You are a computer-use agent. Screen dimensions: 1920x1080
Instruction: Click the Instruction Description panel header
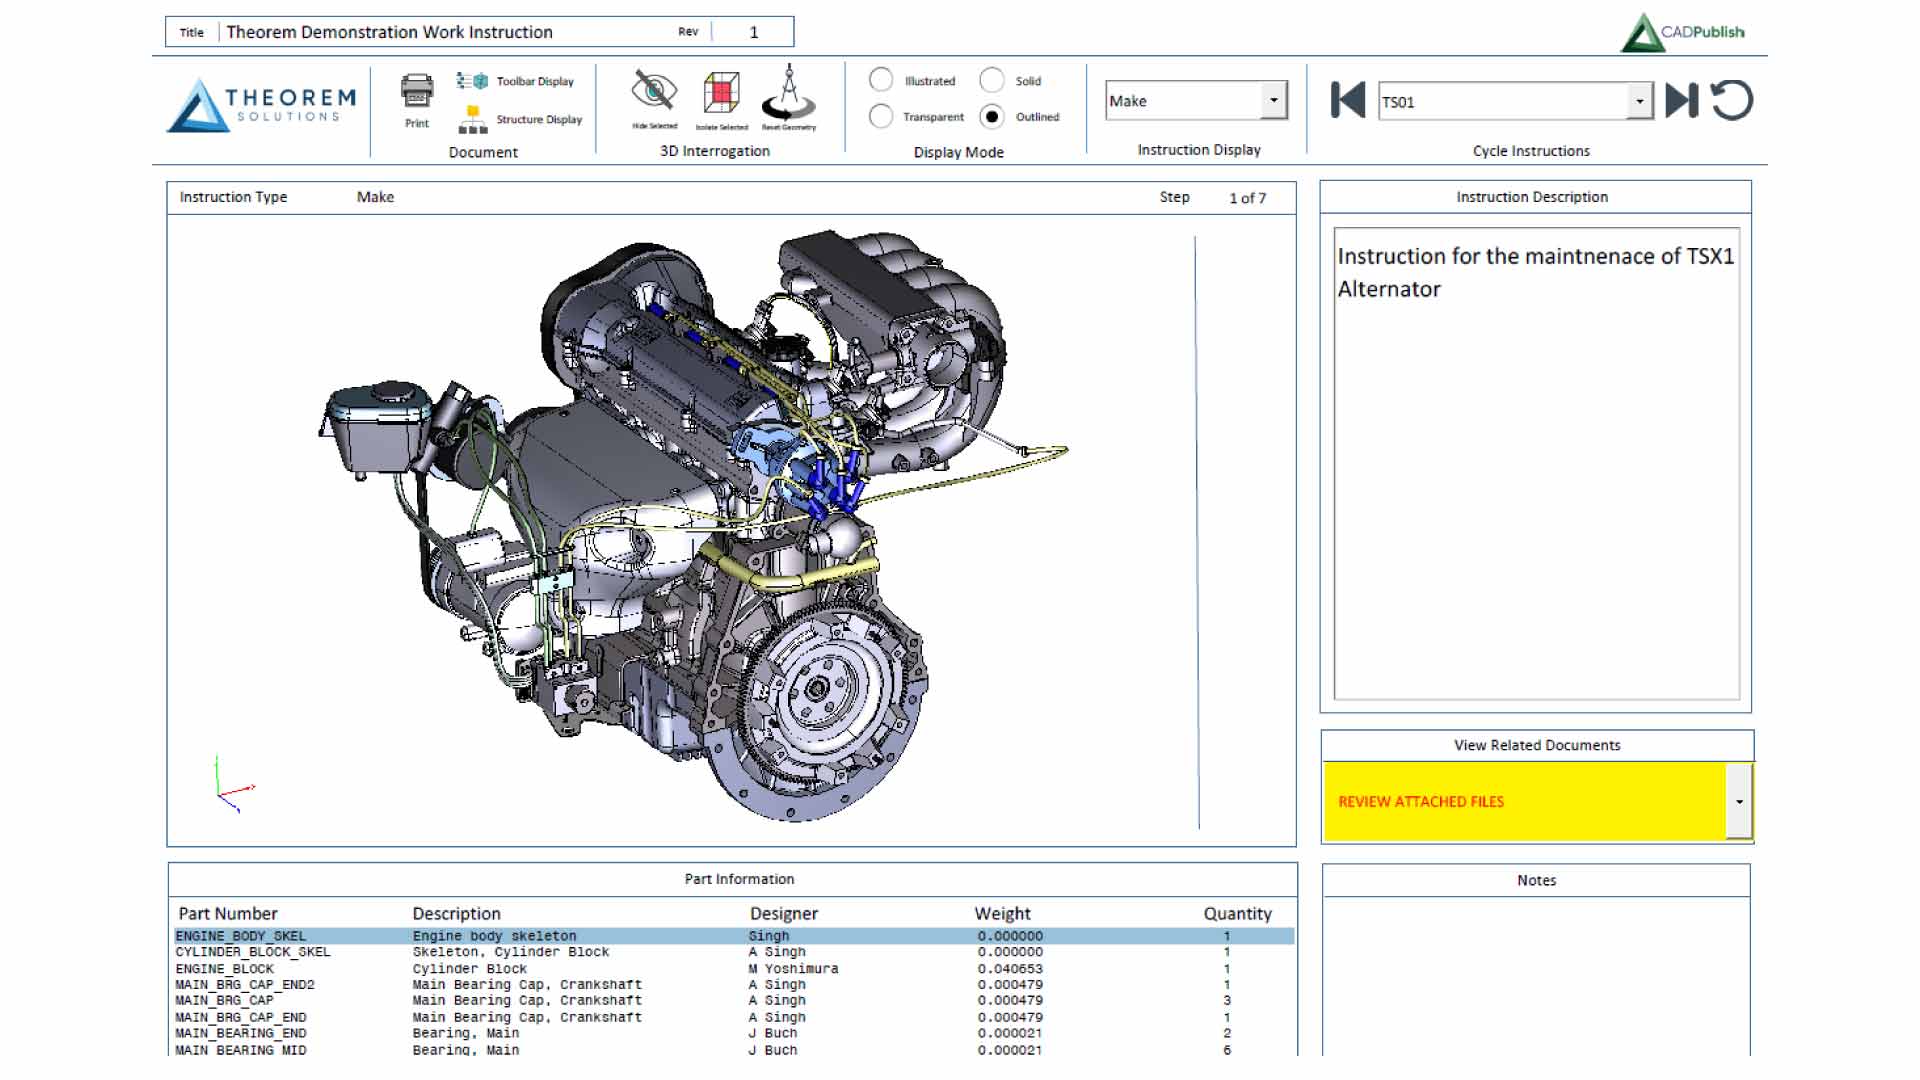(1534, 197)
